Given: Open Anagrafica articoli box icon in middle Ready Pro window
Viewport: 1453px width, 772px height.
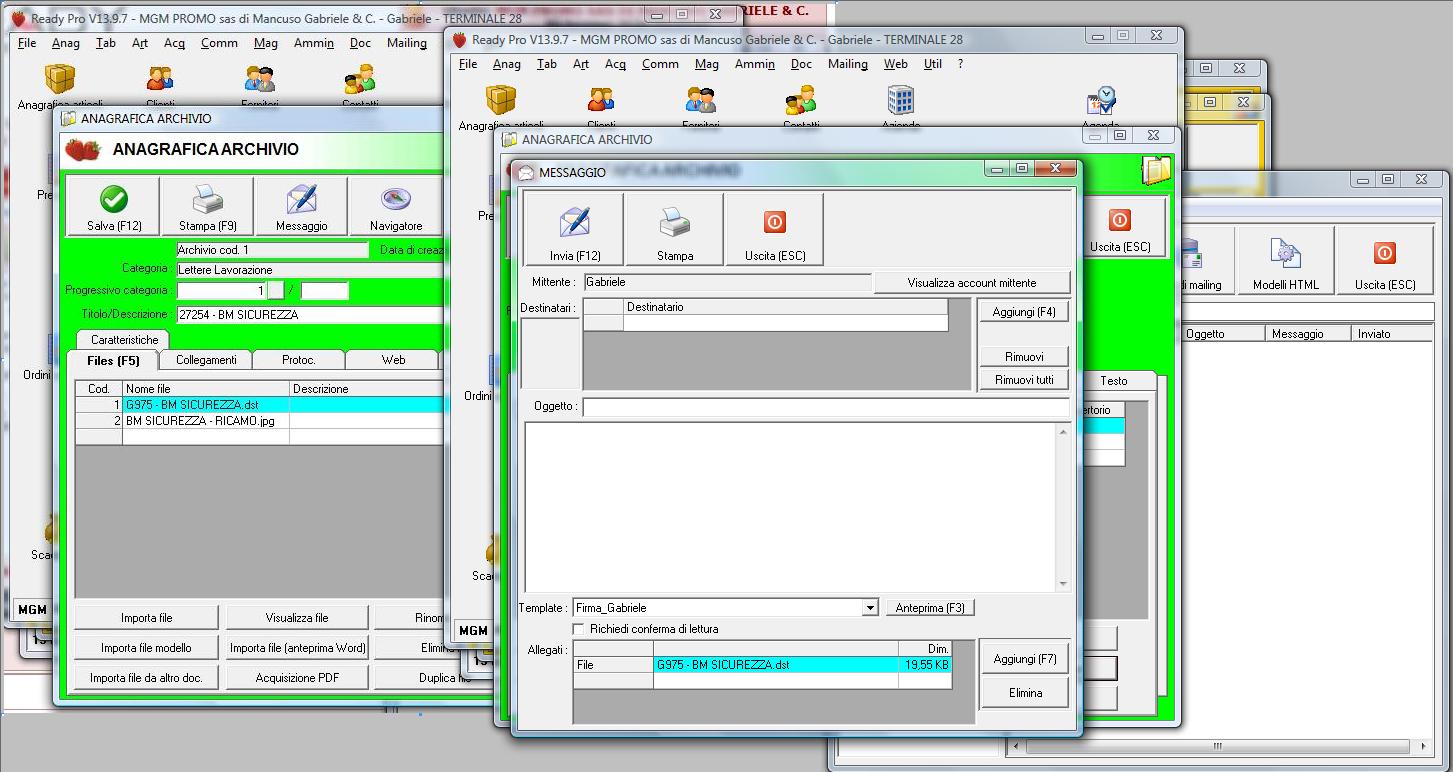Looking at the screenshot, I should (501, 100).
